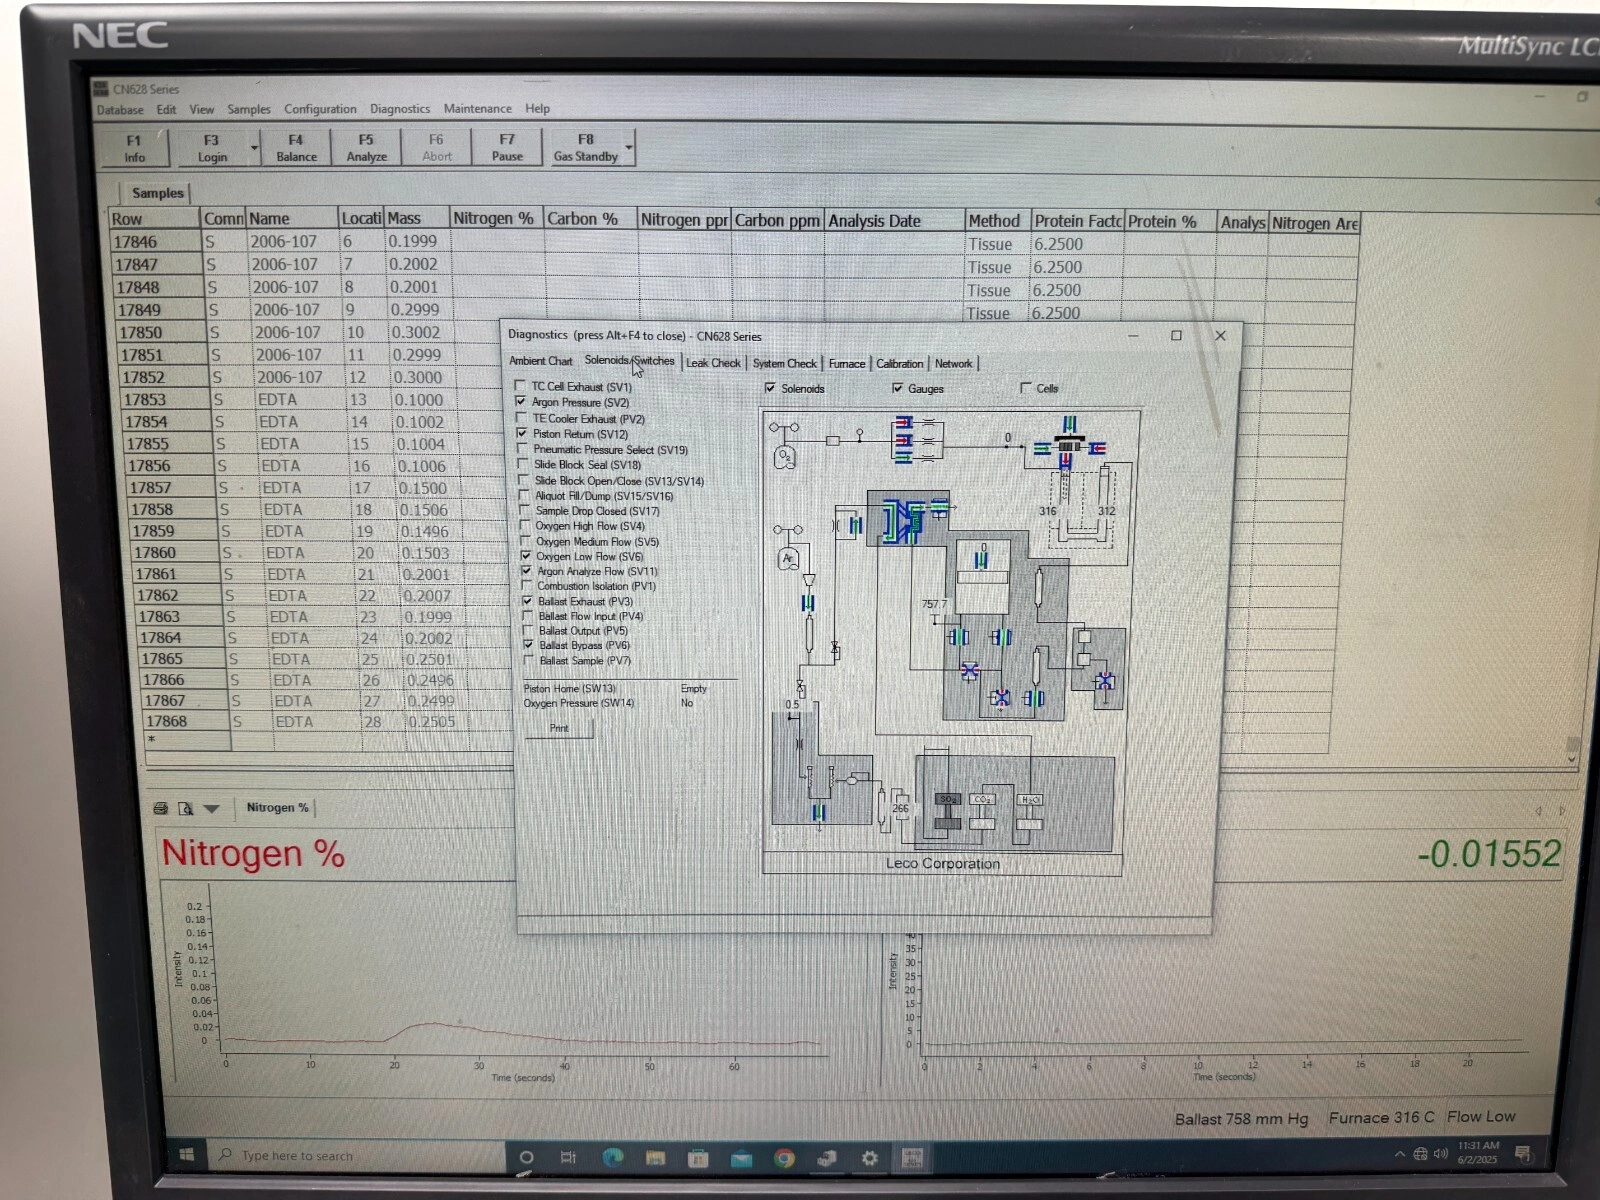Uncheck the Solenoids display checkbox
This screenshot has height=1200, width=1600.
[770, 388]
